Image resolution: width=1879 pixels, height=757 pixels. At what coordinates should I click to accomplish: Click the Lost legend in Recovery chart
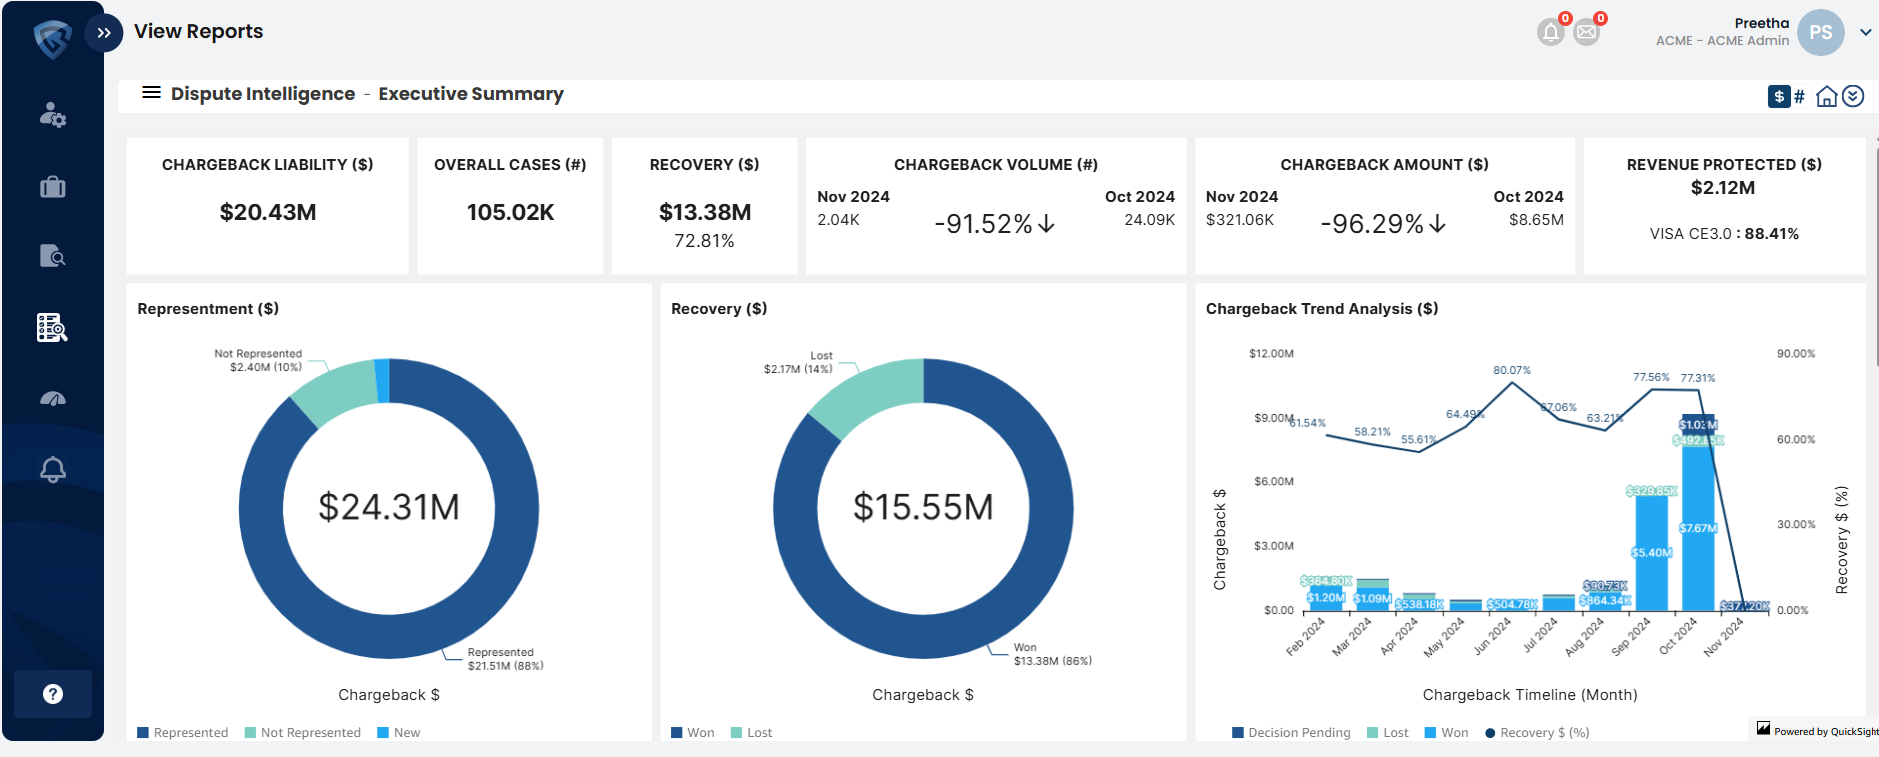tap(752, 733)
